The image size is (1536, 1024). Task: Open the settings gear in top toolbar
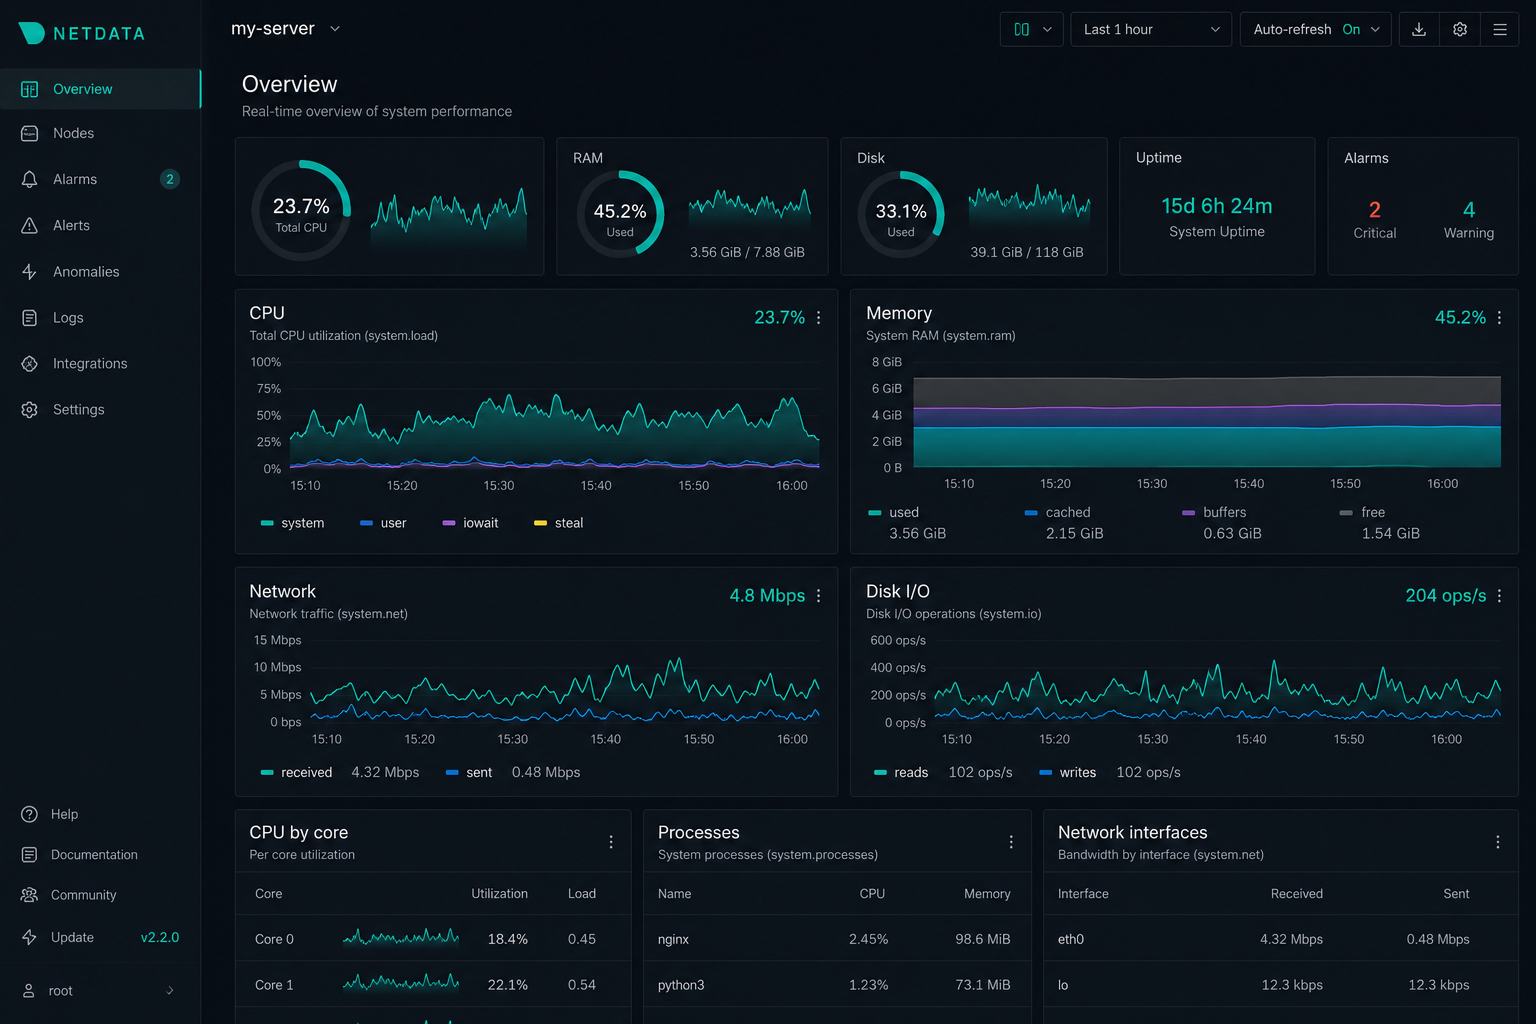click(x=1460, y=29)
